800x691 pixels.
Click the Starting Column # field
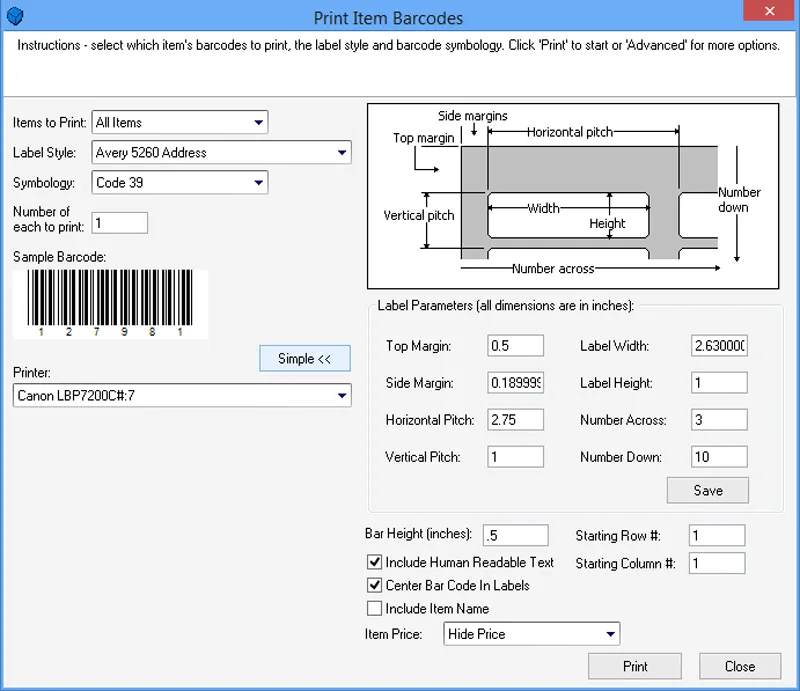(717, 563)
